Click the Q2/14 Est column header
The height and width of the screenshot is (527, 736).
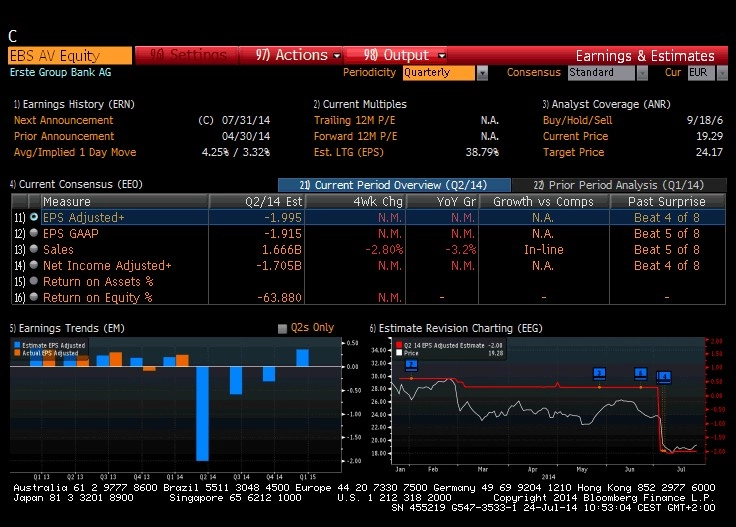[x=257, y=201]
